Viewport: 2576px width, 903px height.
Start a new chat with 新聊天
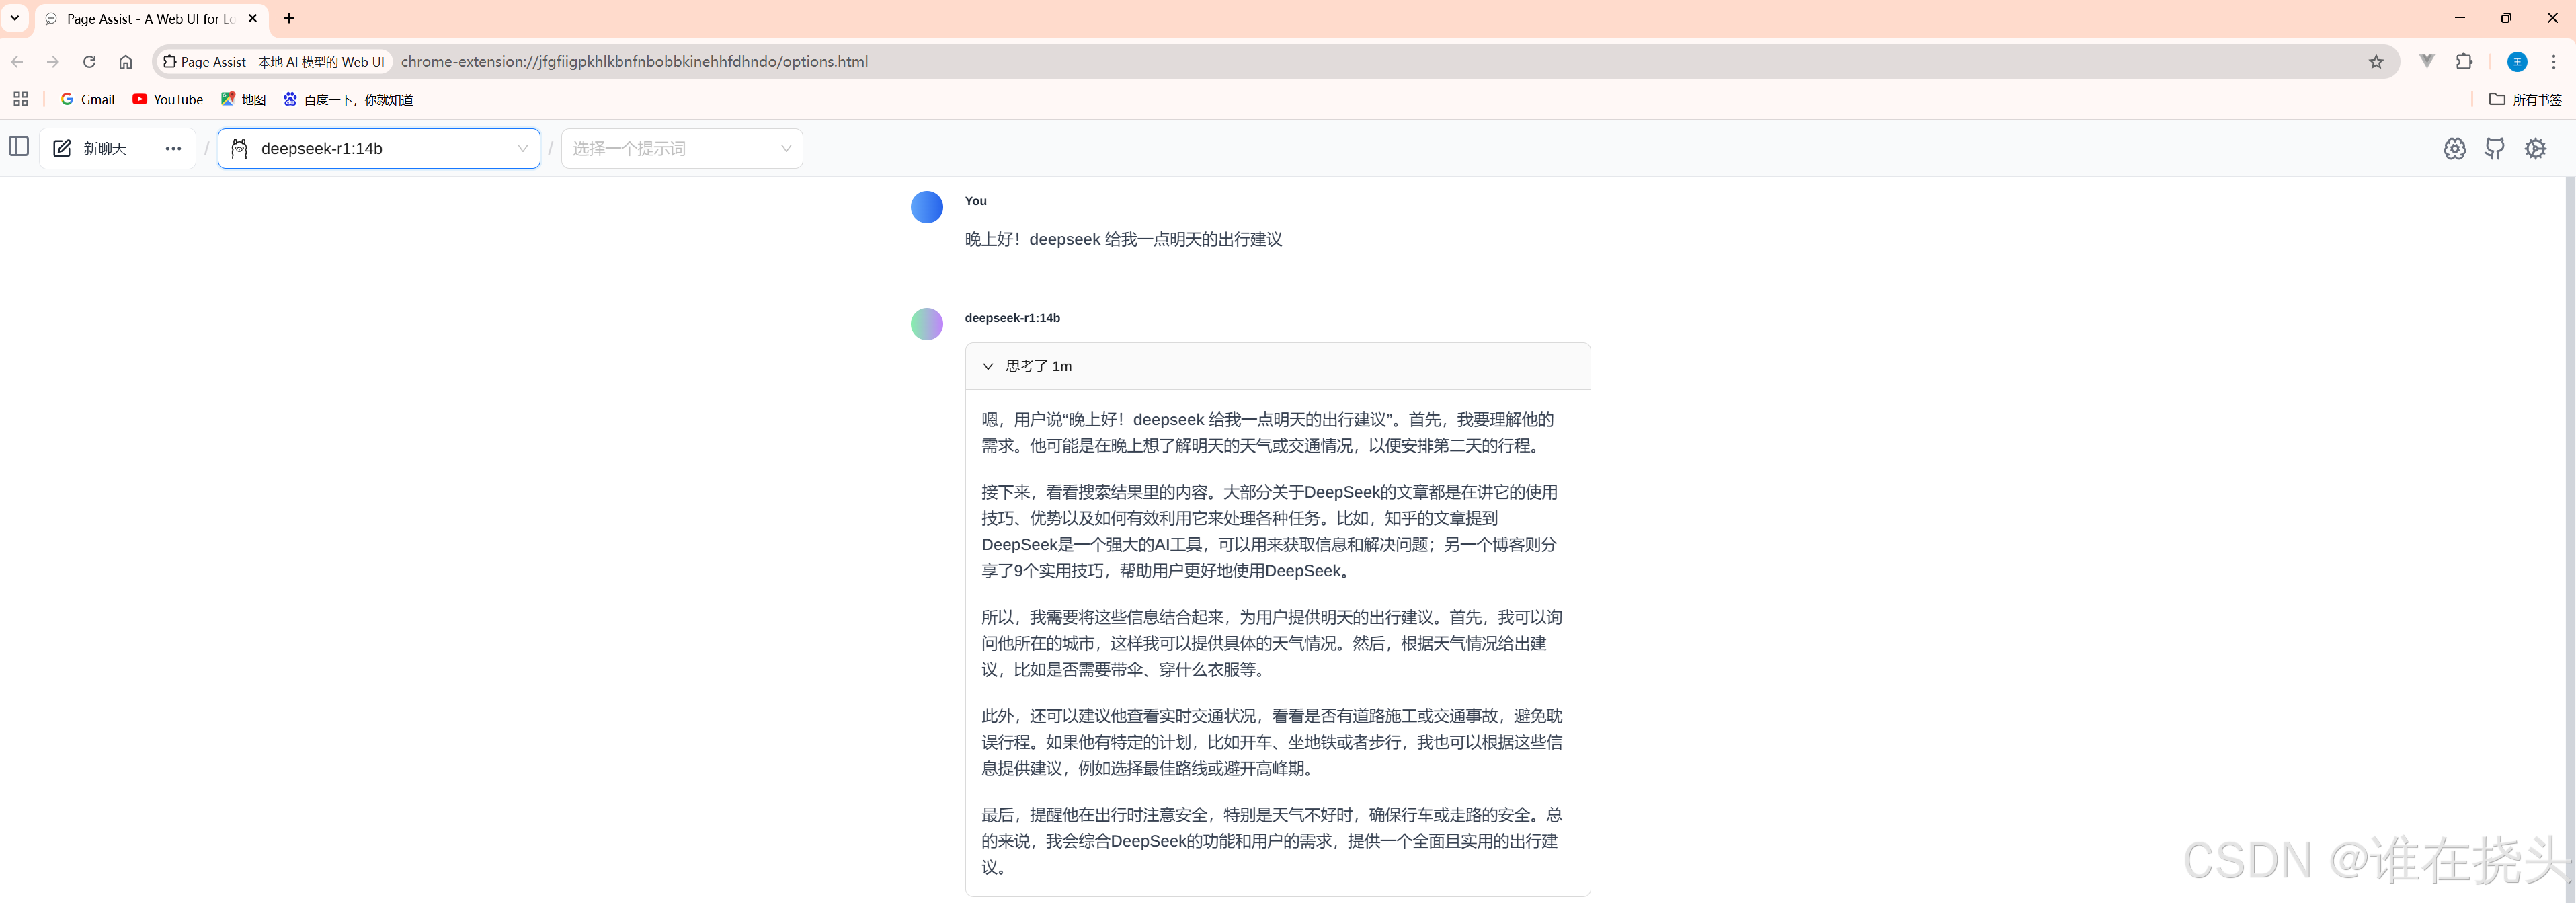point(92,148)
